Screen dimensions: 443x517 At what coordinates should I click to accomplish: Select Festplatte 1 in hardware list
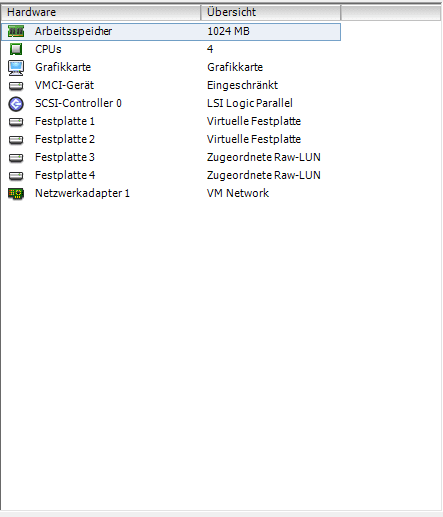[x=65, y=121]
